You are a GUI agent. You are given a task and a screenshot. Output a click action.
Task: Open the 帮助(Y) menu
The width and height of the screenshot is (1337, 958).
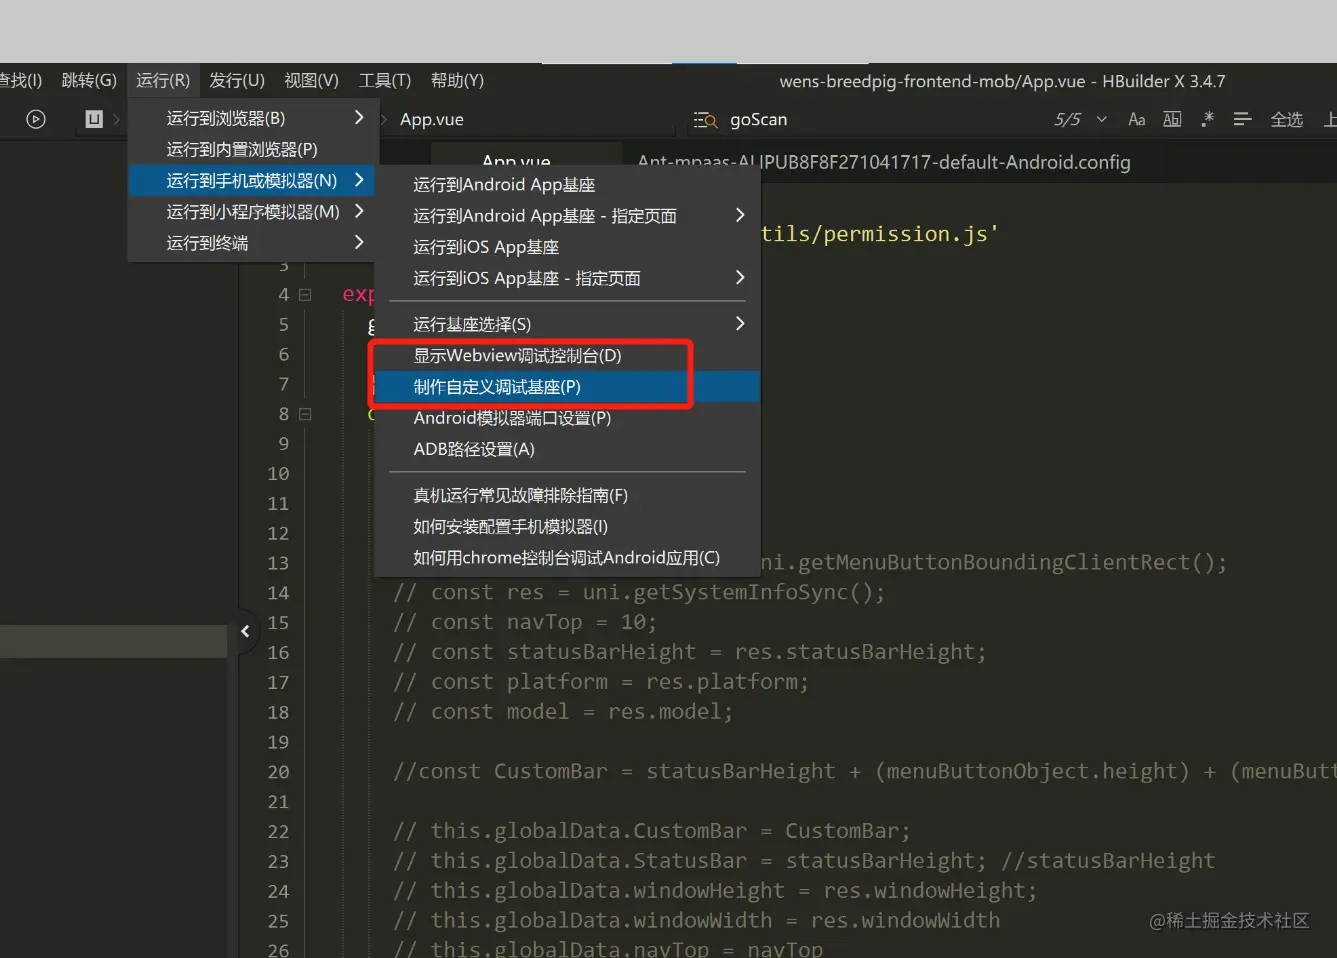(x=457, y=80)
